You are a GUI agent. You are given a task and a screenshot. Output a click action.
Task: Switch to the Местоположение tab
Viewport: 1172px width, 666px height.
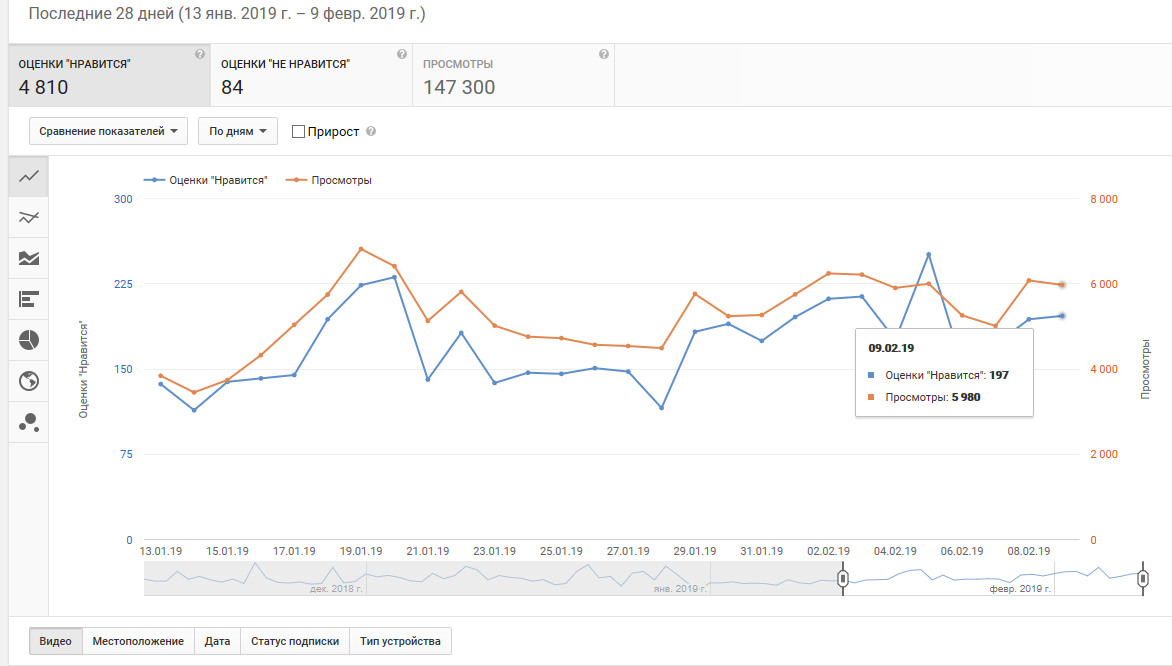(x=138, y=641)
